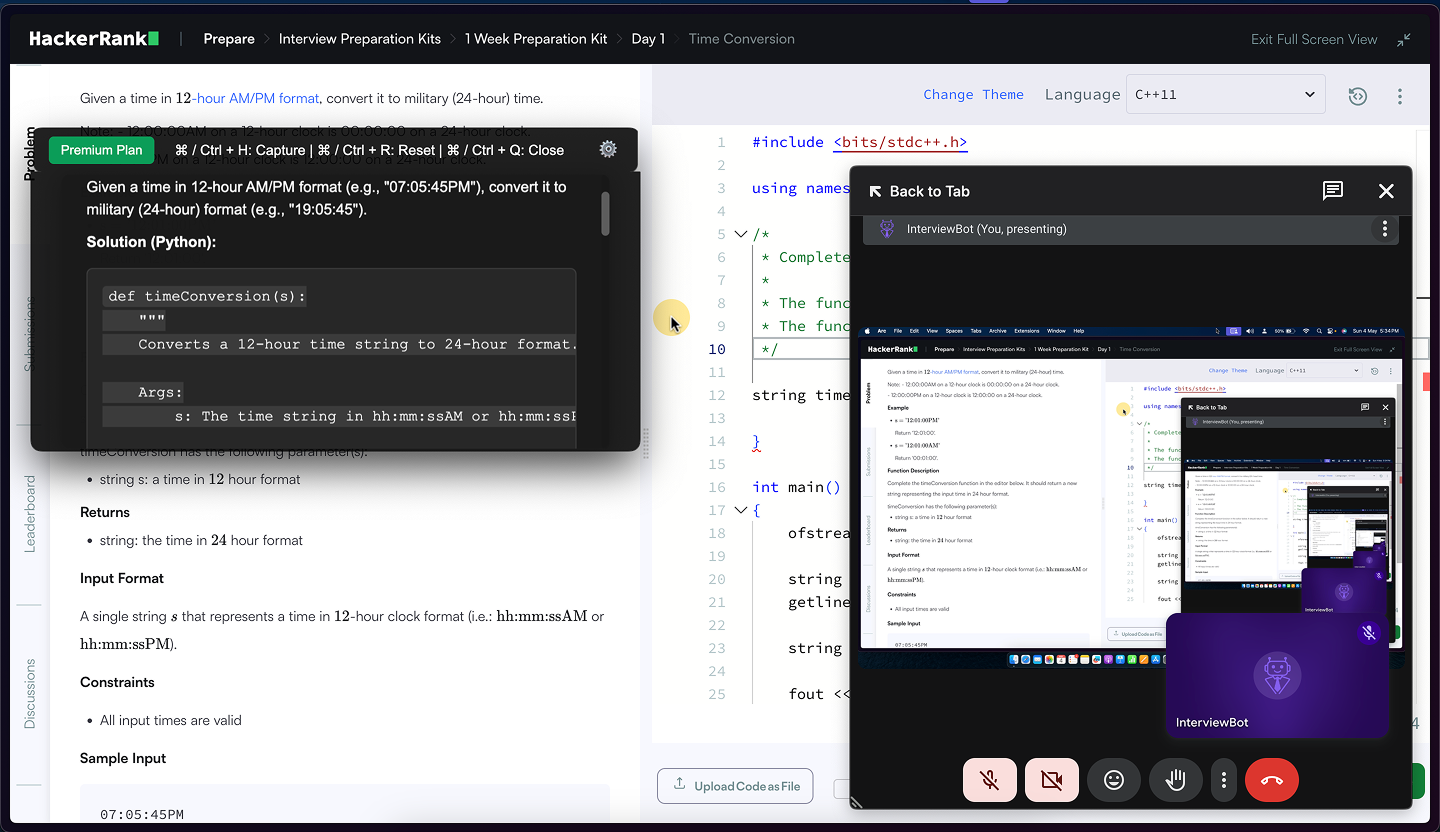Click the Change Theme link
The width and height of the screenshot is (1440, 832).
tap(973, 93)
